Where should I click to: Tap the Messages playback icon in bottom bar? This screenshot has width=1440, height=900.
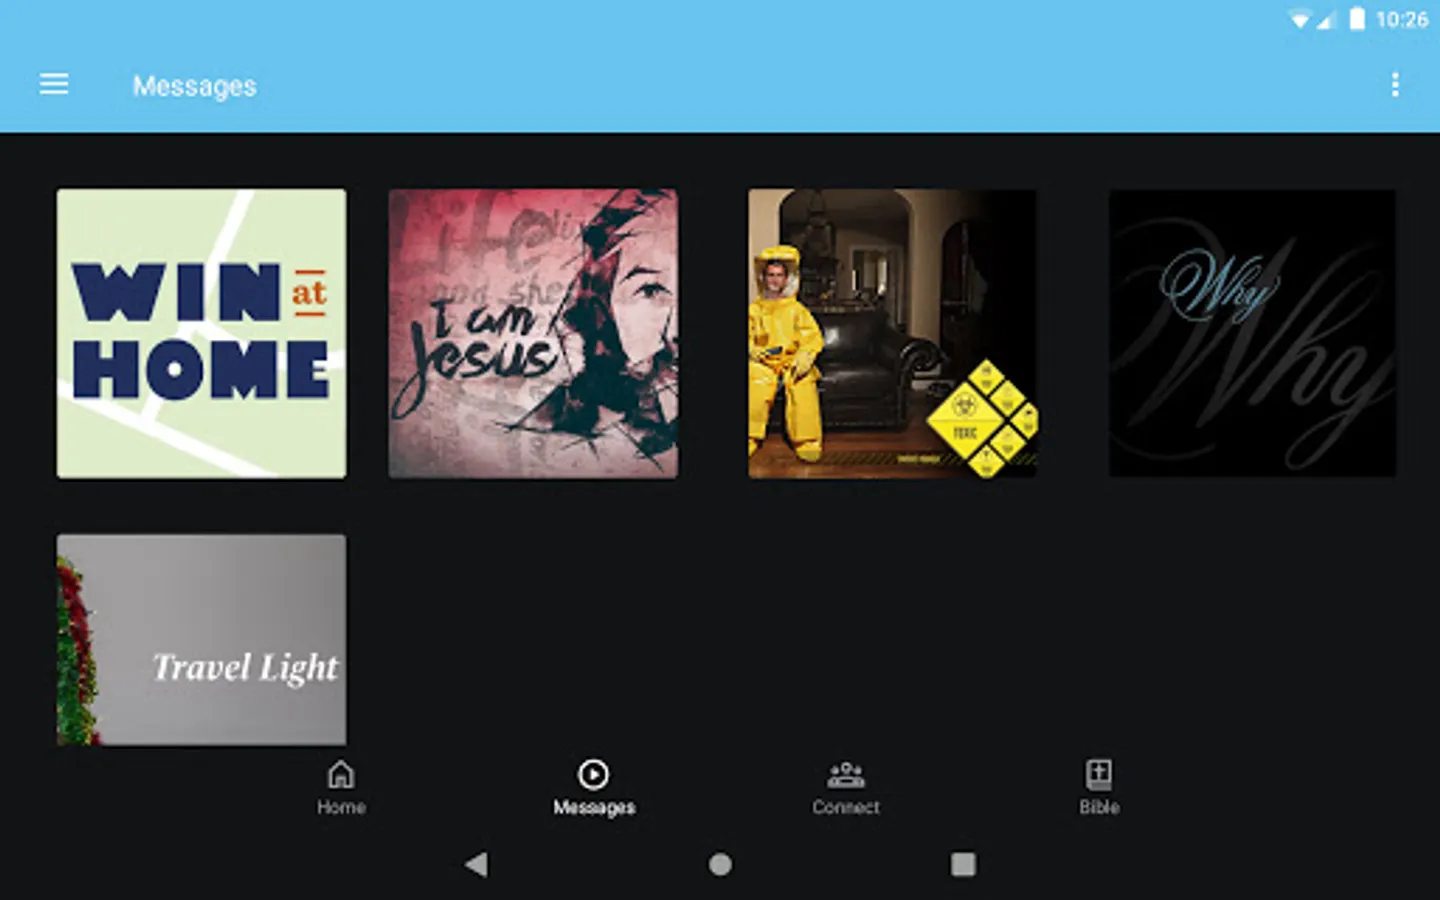tap(593, 772)
